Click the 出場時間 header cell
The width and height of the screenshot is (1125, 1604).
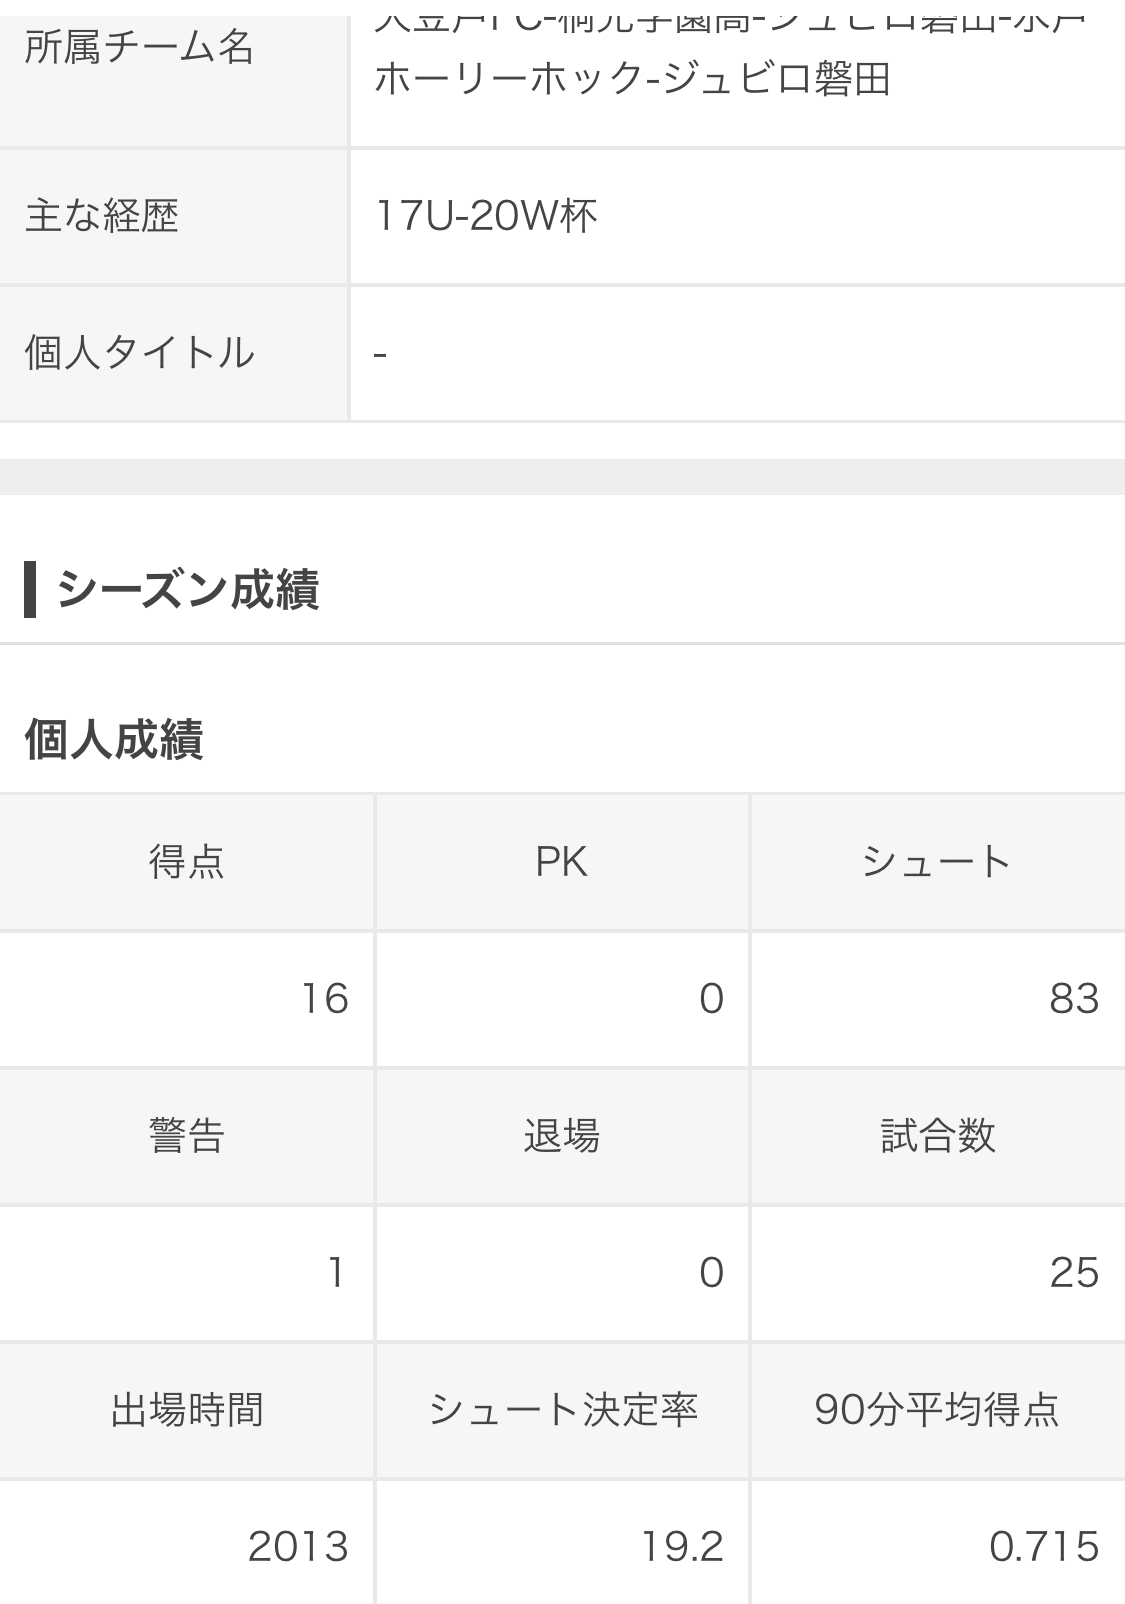[x=187, y=1410]
